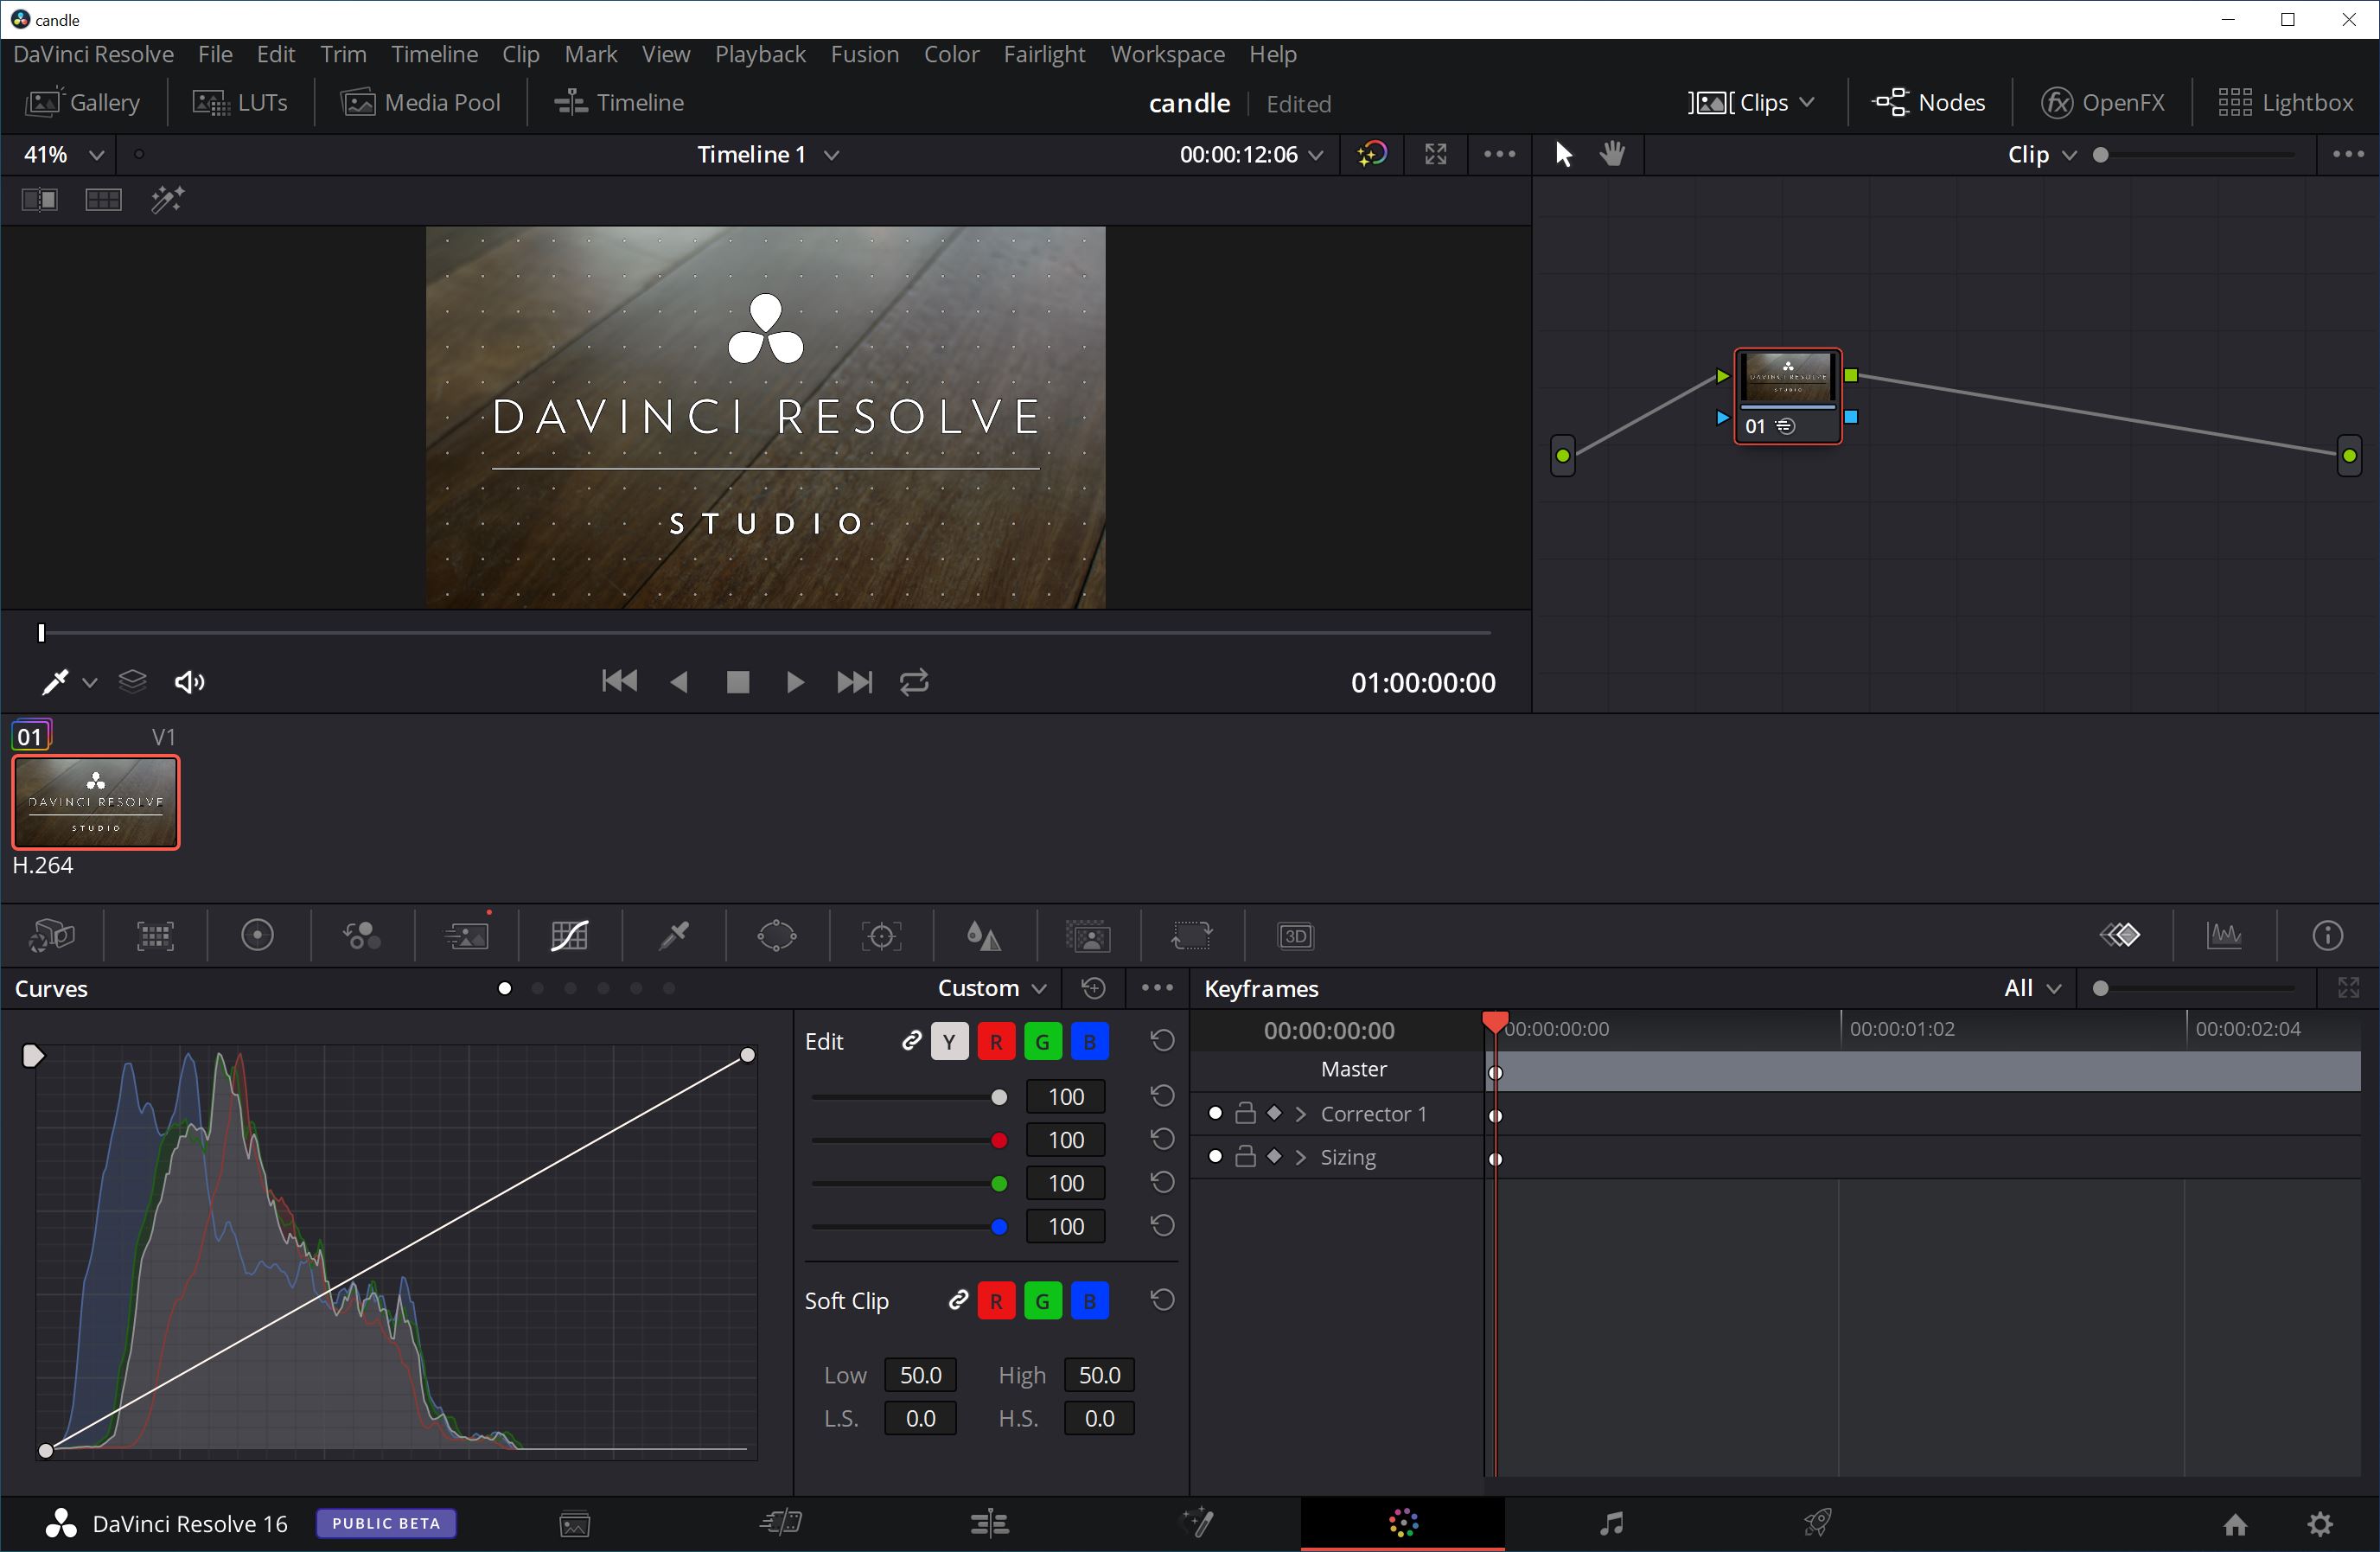Viewport: 2380px width, 1552px height.
Task: Mute audio with the speaker icon
Action: click(189, 682)
